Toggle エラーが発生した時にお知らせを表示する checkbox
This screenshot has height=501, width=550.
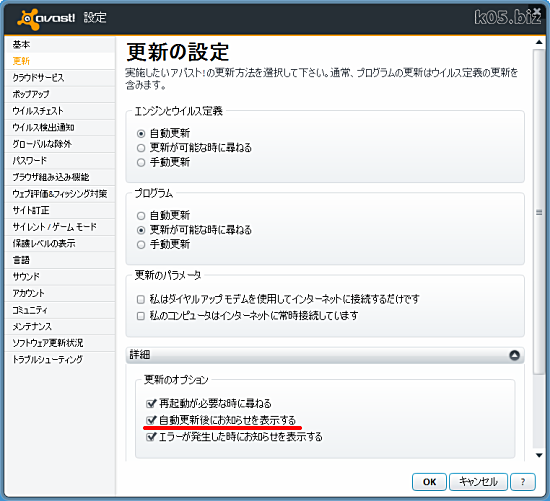pos(151,437)
